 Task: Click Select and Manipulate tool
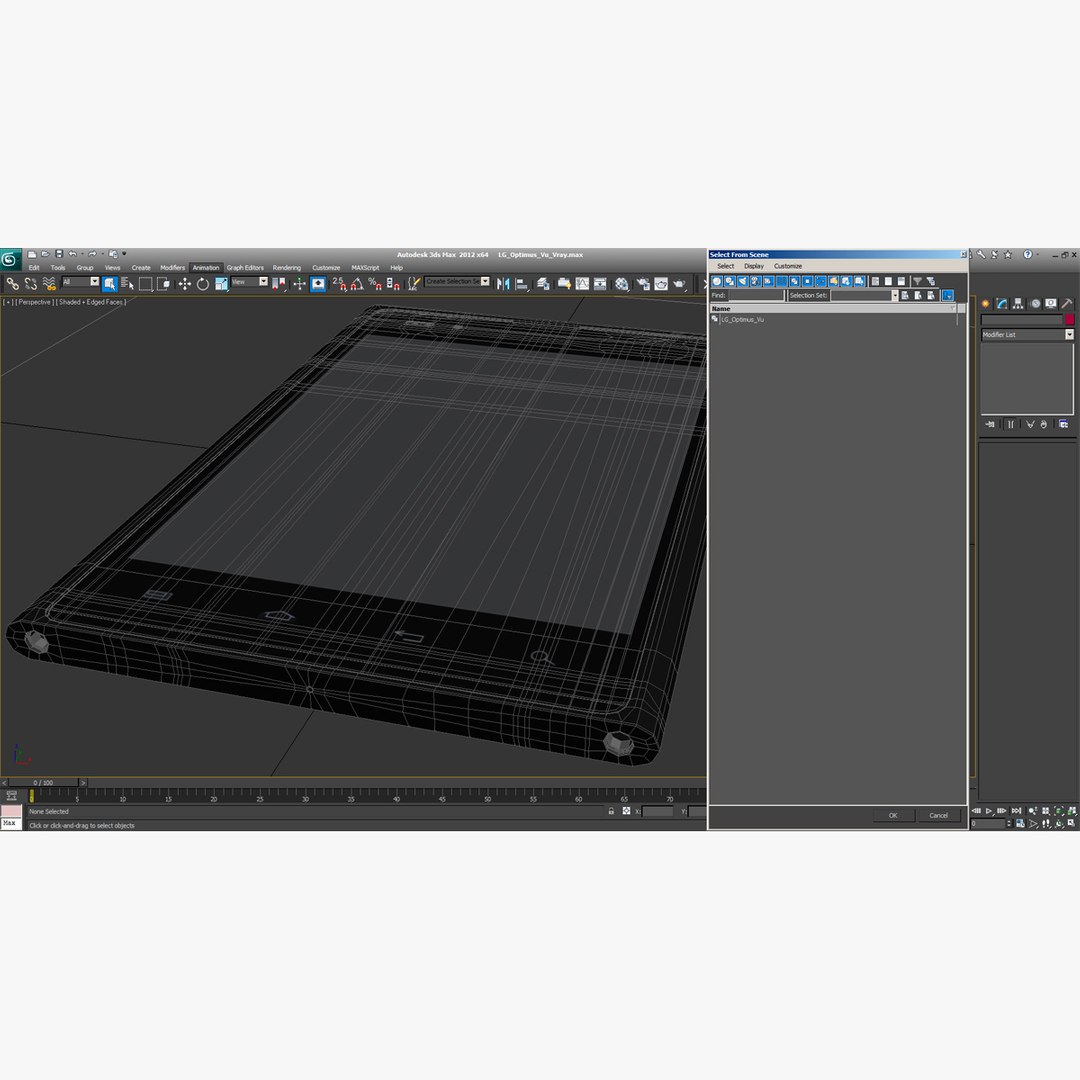pyautogui.click(x=299, y=284)
